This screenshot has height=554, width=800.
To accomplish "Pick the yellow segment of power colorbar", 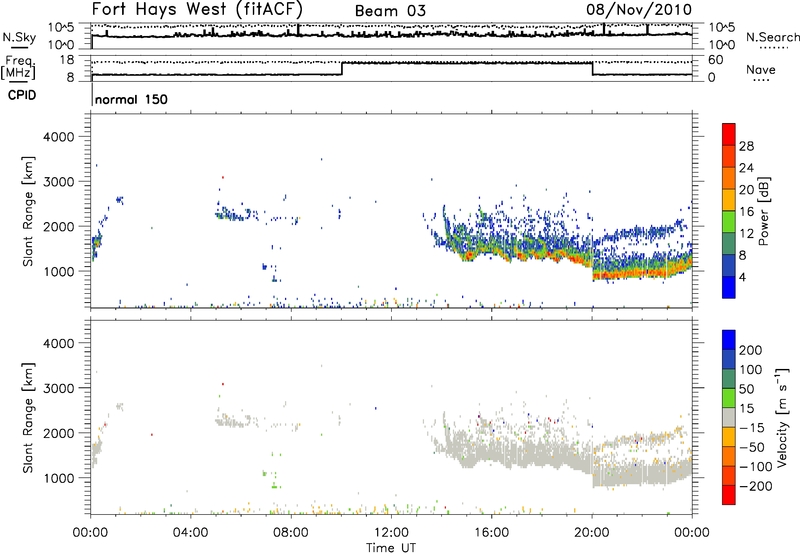I will click(x=729, y=200).
